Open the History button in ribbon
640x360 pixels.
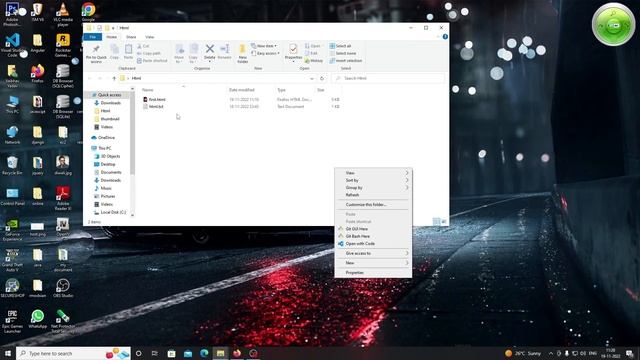[314, 60]
